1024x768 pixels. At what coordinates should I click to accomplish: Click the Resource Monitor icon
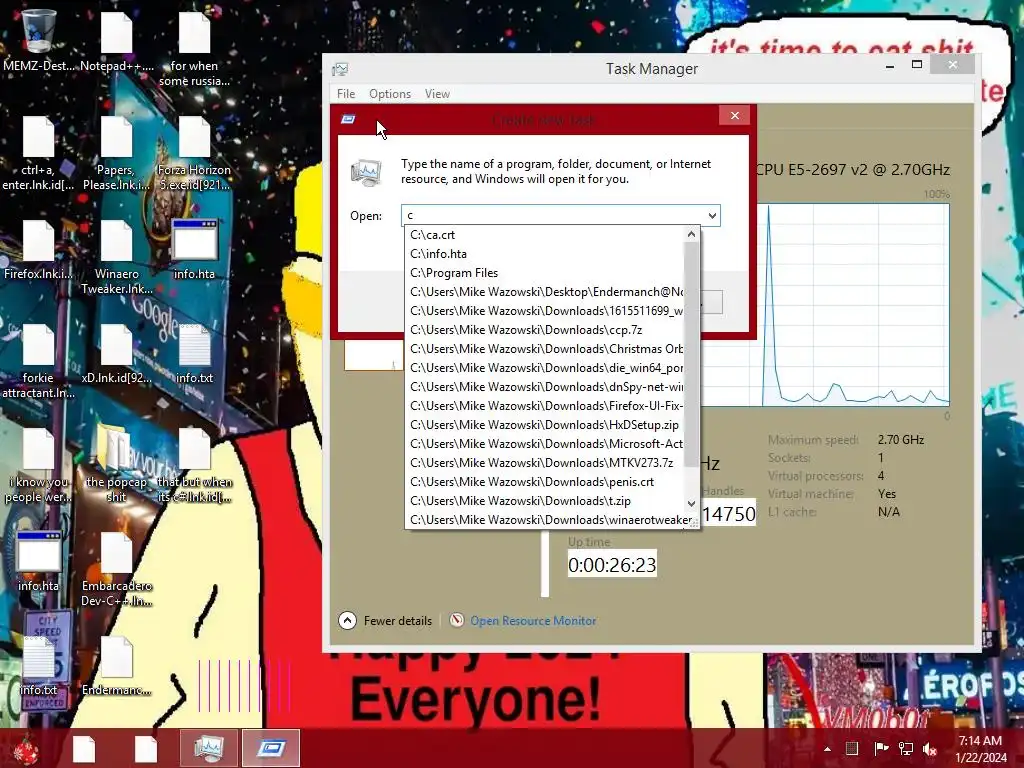pyautogui.click(x=456, y=620)
